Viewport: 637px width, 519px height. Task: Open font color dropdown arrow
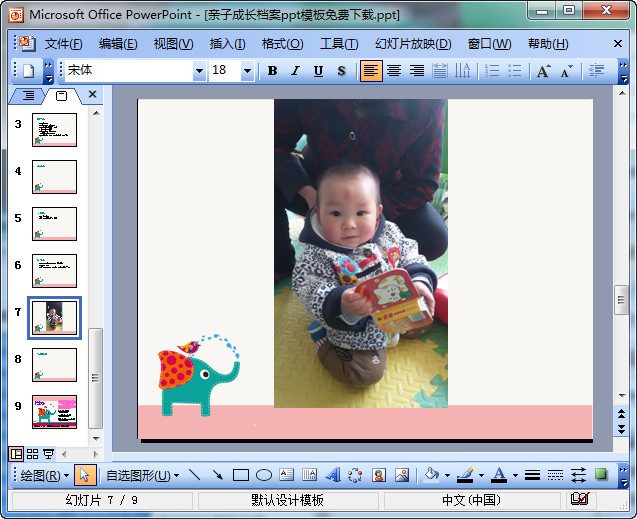515,475
